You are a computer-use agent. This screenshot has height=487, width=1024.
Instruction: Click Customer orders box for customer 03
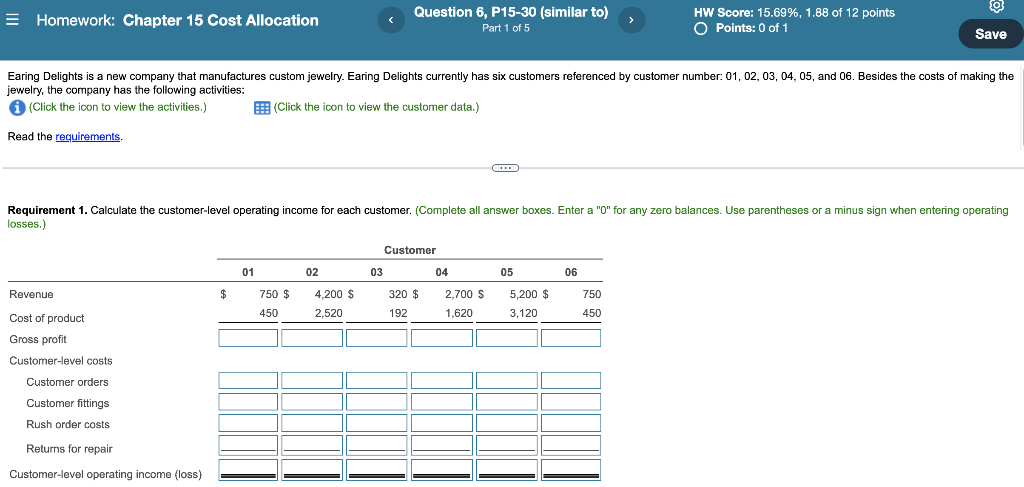click(x=377, y=381)
